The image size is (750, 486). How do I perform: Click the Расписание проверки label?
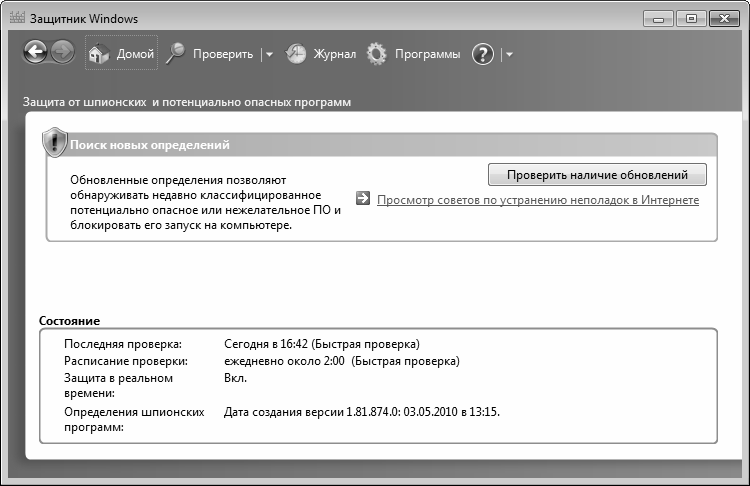(x=126, y=361)
